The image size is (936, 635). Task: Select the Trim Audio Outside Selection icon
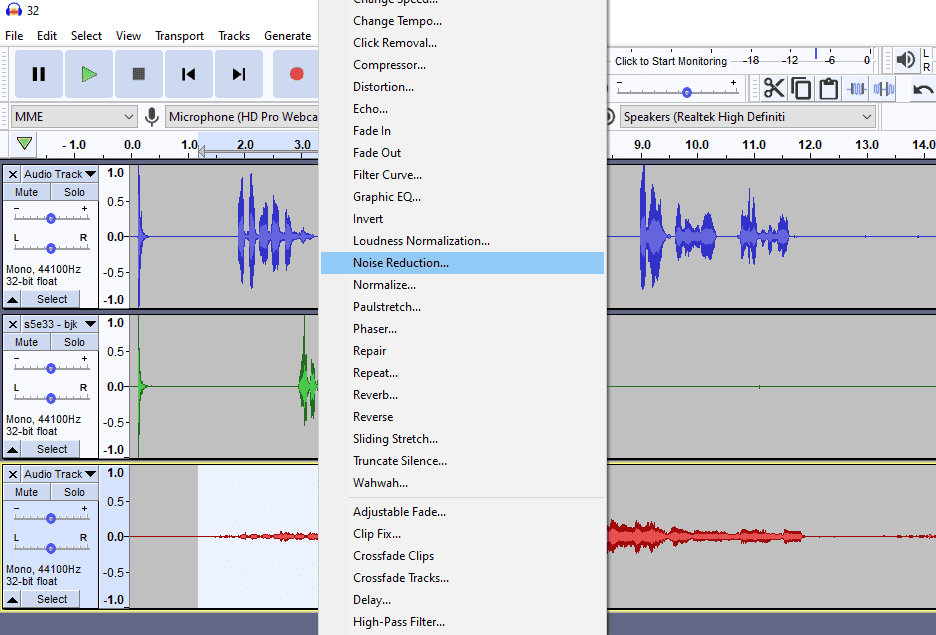[x=856, y=88]
